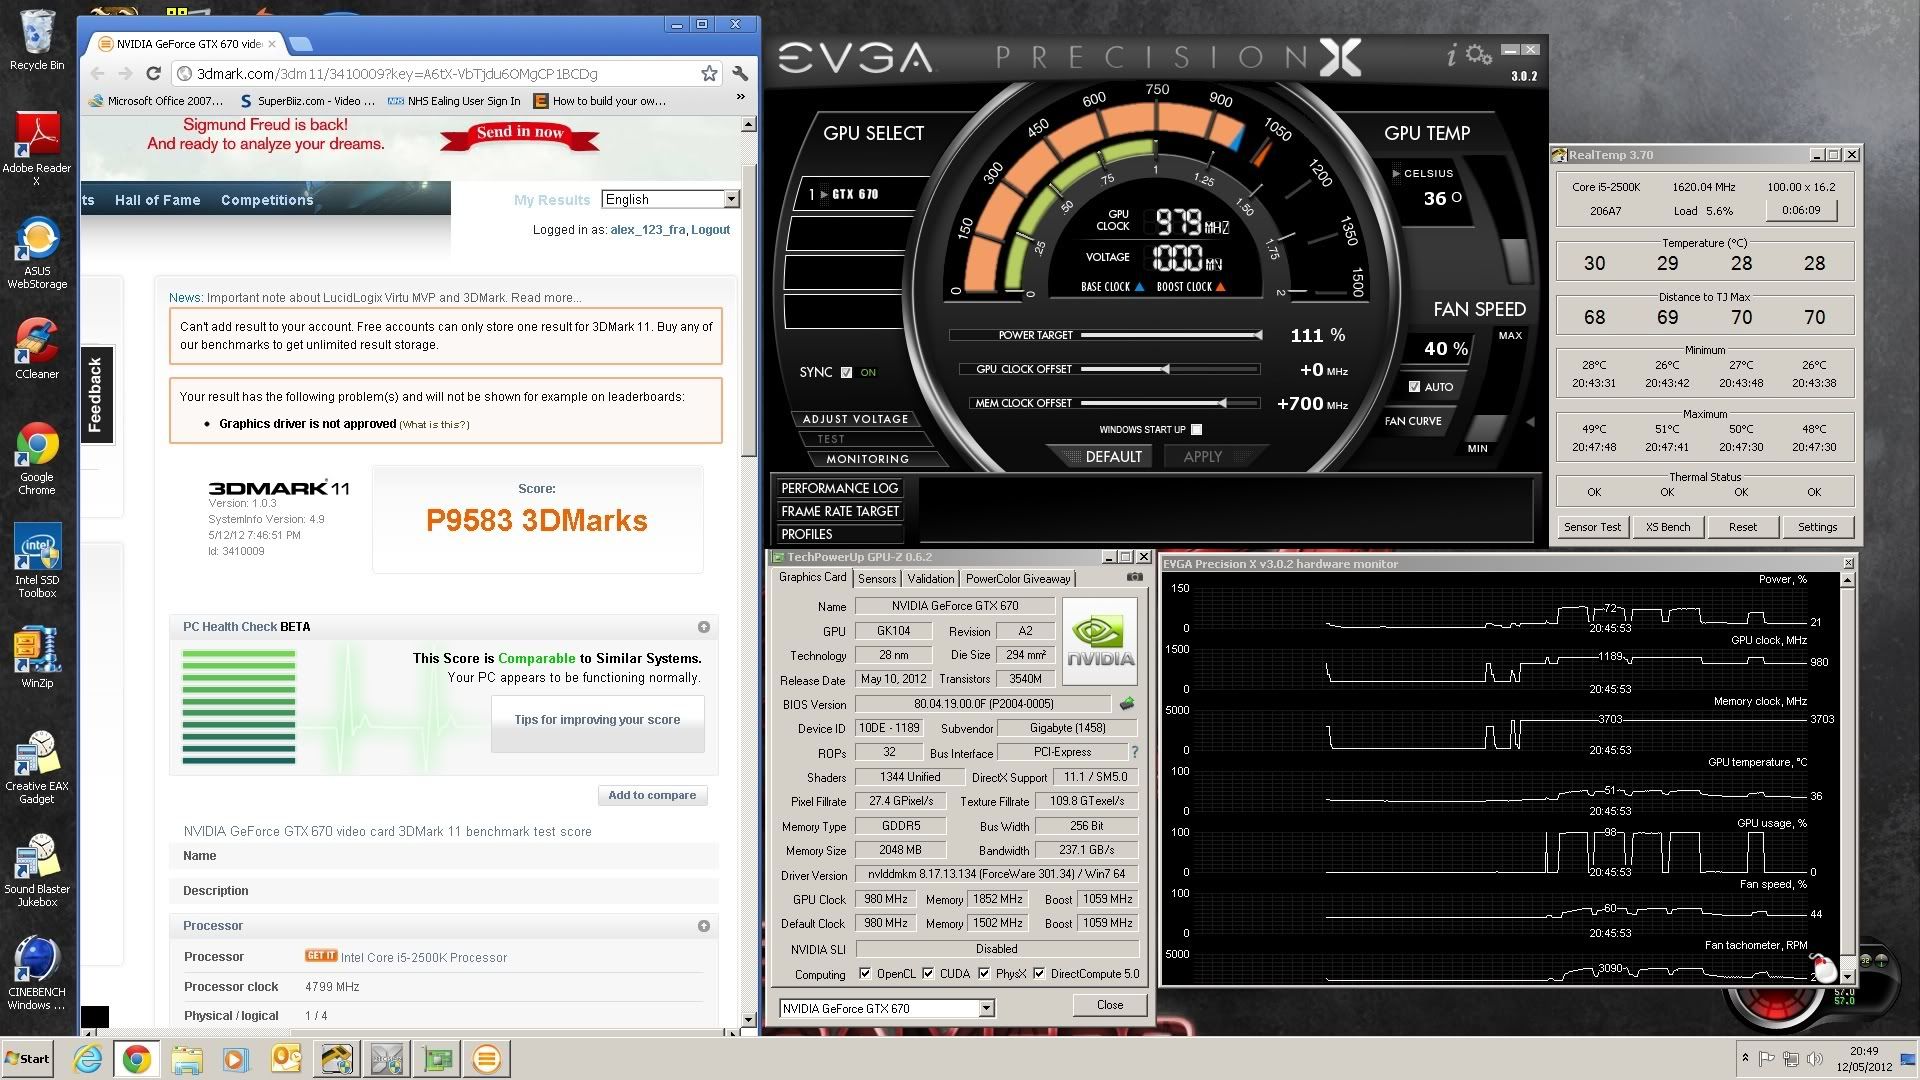Open EVGA Precision info icon
Screen dimensions: 1920x1080
pos(1451,55)
